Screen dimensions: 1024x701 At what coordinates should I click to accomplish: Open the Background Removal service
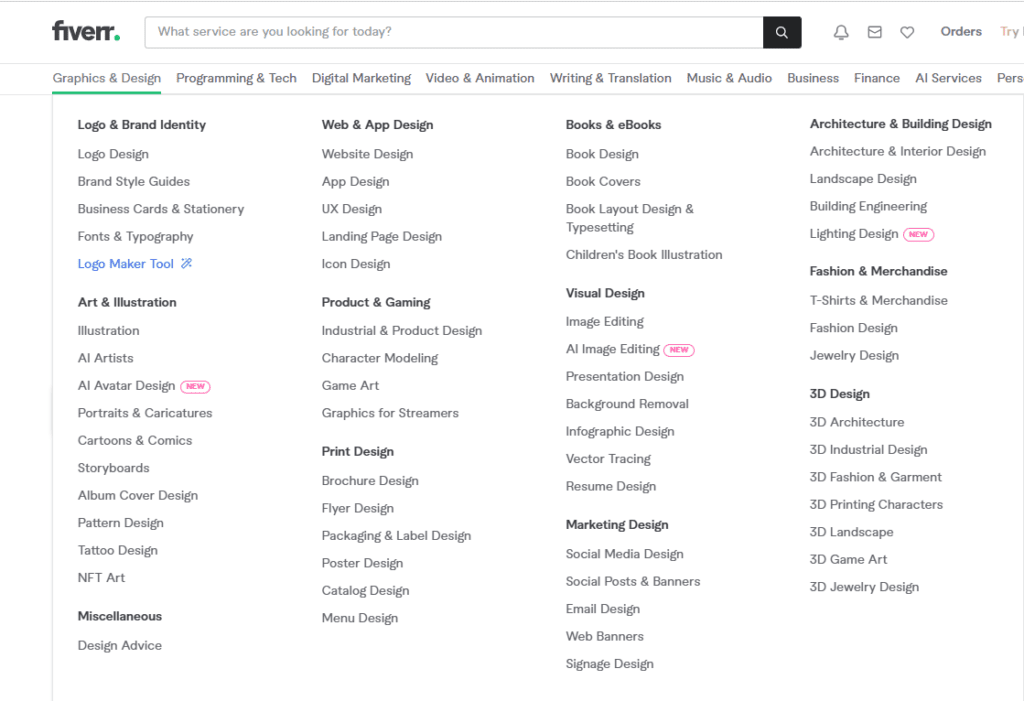pos(627,403)
